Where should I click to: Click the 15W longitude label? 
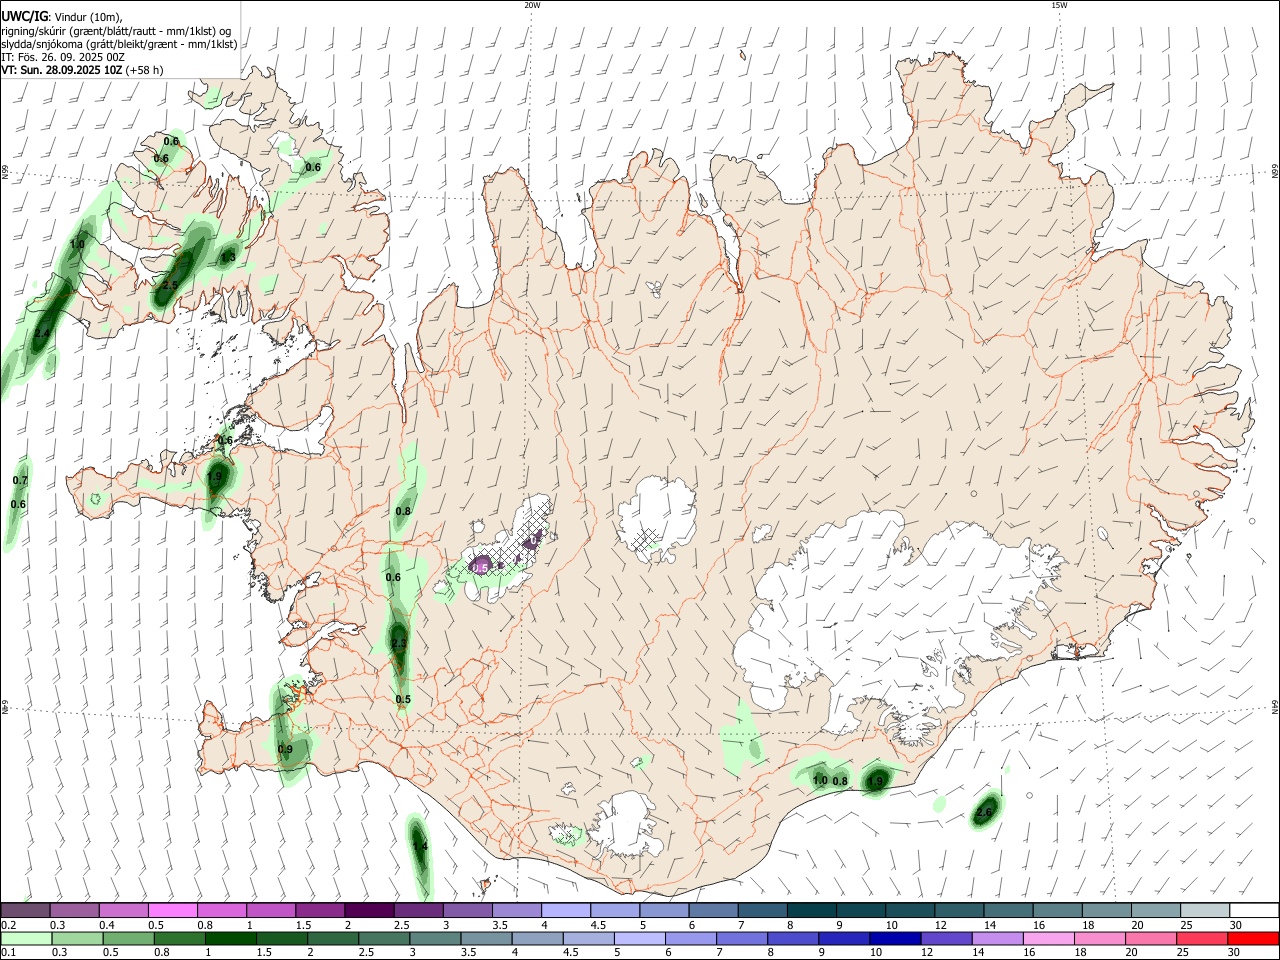point(1059,5)
